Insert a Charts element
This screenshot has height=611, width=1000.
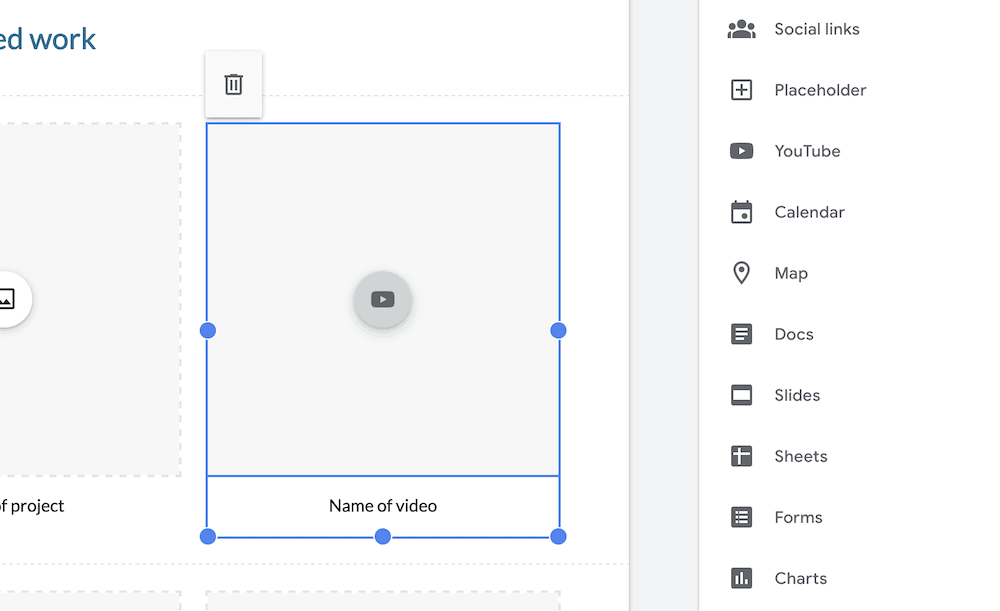click(800, 577)
